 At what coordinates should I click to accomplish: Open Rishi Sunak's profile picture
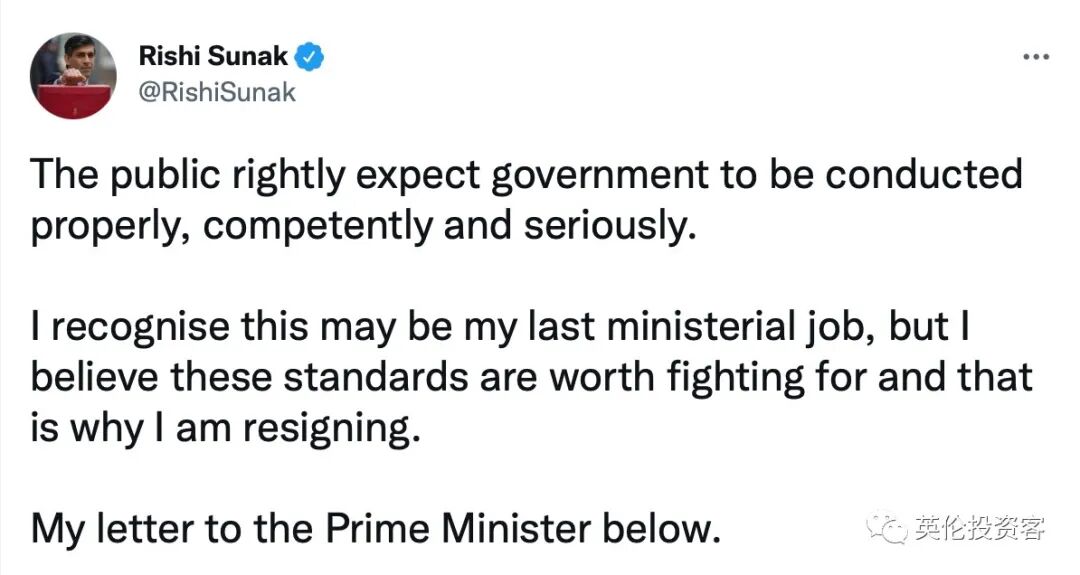[74, 75]
